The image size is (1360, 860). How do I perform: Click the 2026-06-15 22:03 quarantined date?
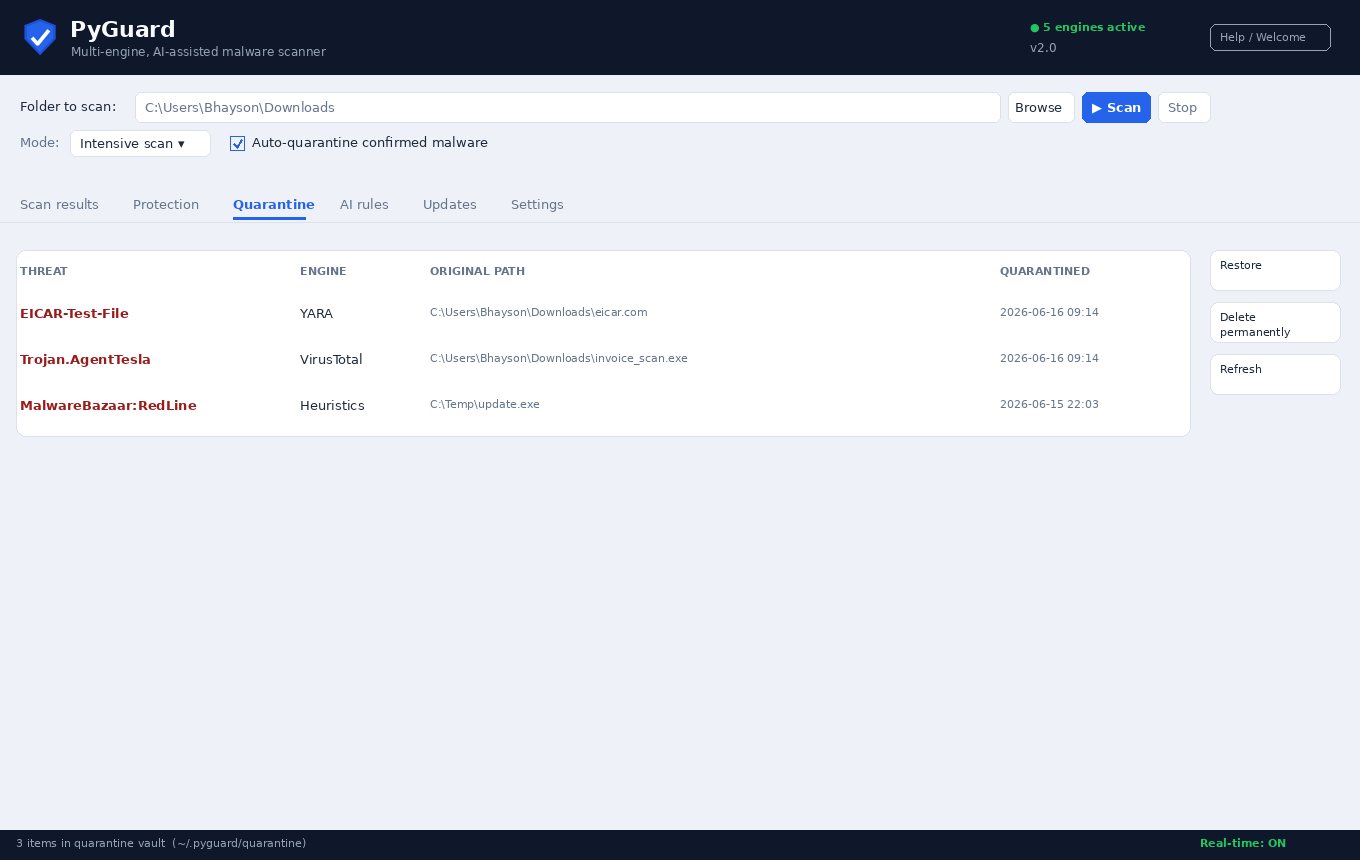1049,404
